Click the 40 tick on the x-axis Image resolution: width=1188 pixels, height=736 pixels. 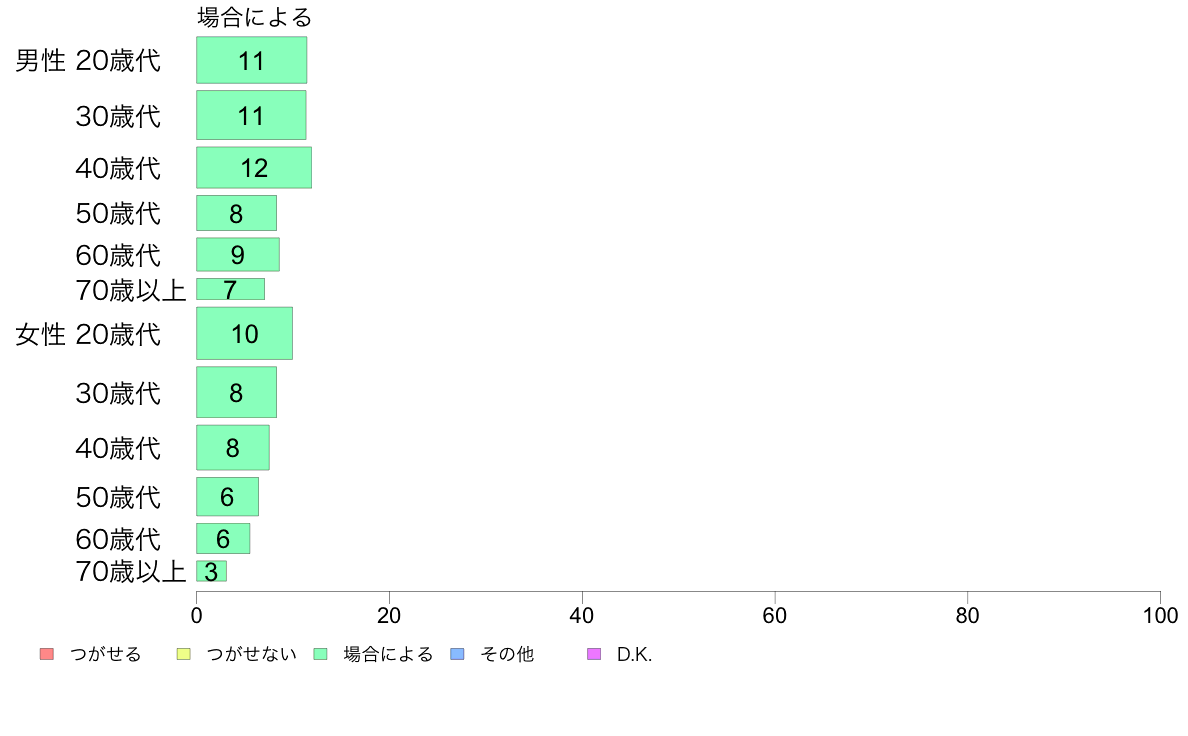pyautogui.click(x=582, y=615)
